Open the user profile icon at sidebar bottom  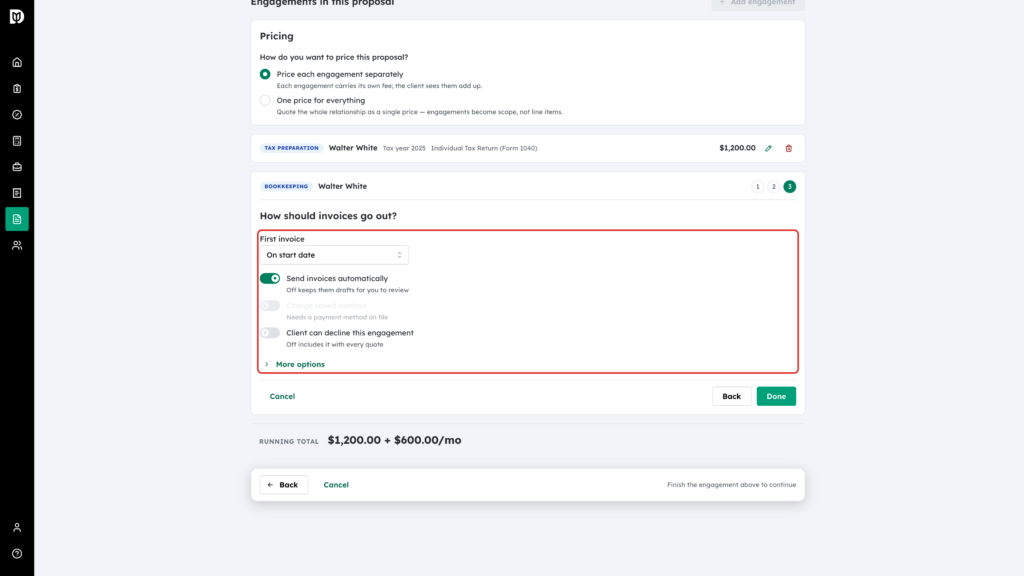point(17,528)
